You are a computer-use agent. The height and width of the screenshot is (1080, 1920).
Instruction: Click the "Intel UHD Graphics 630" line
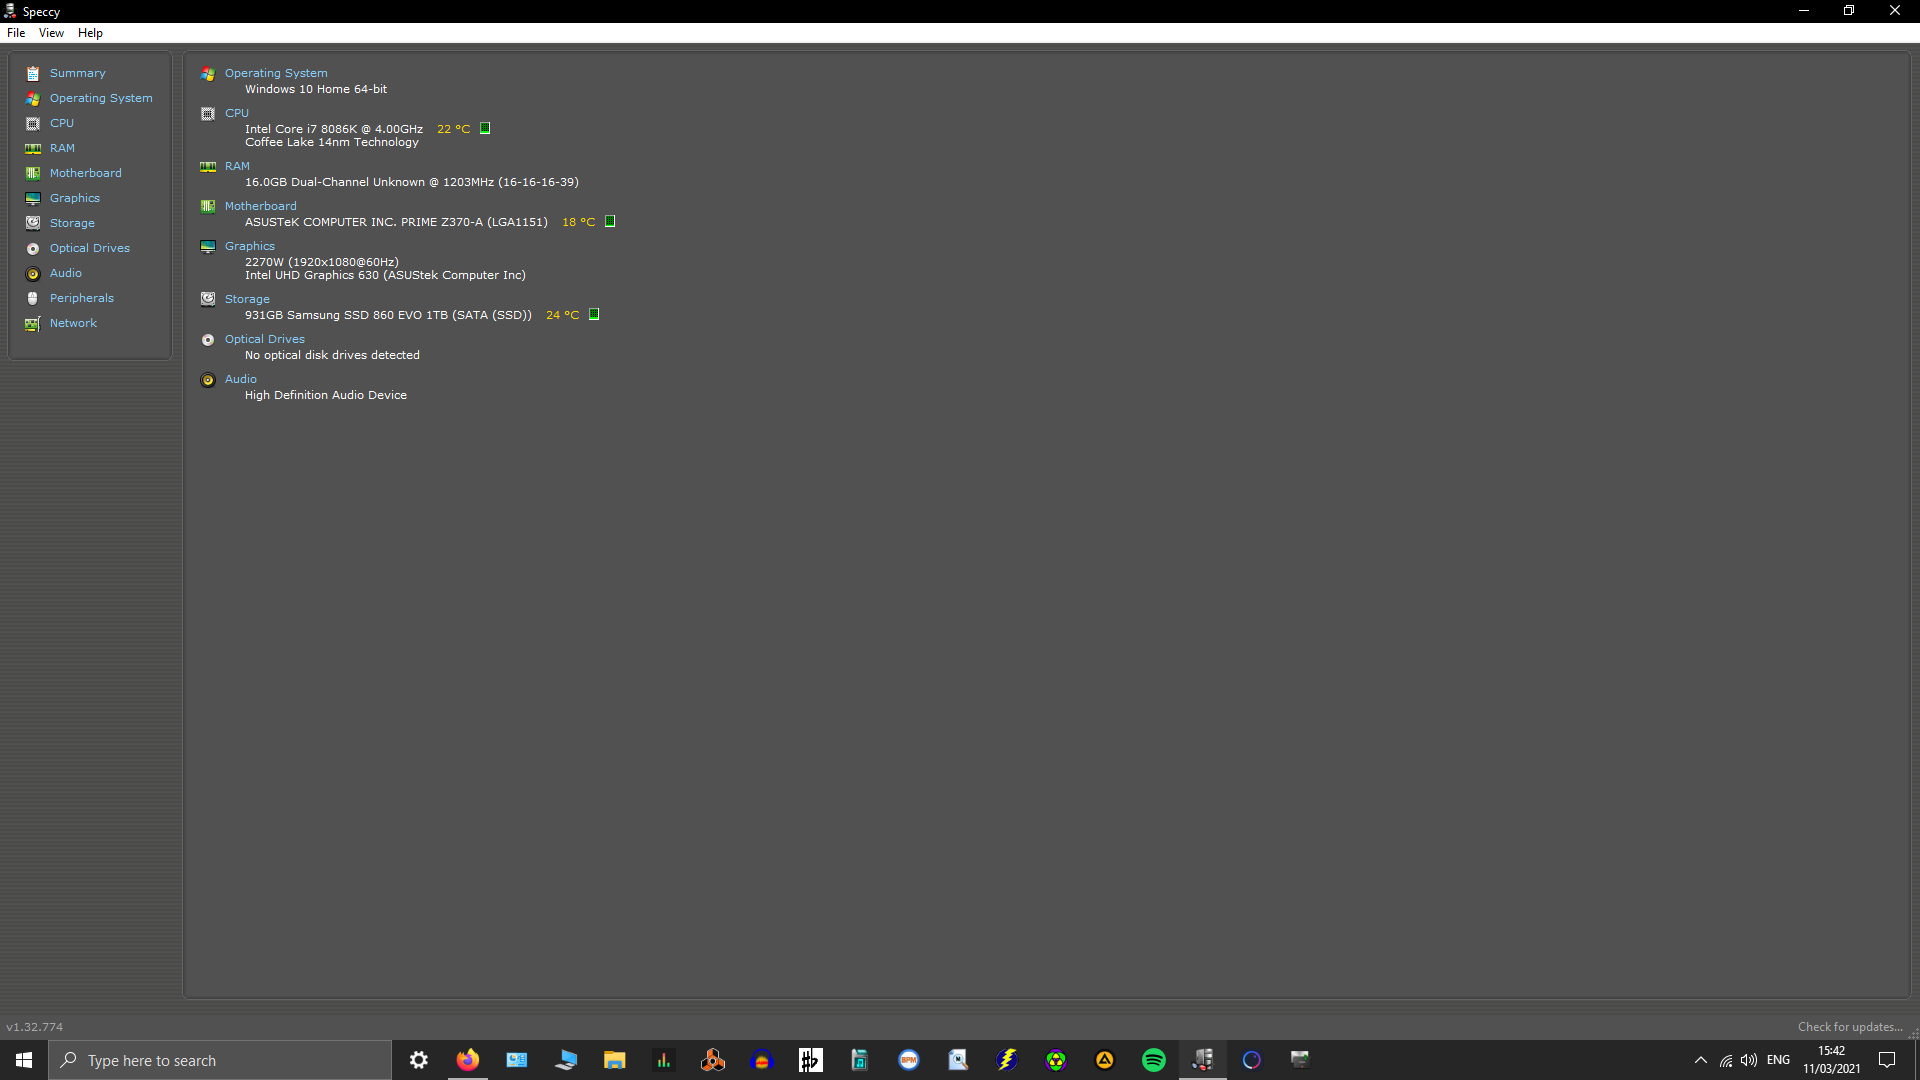pyautogui.click(x=385, y=275)
